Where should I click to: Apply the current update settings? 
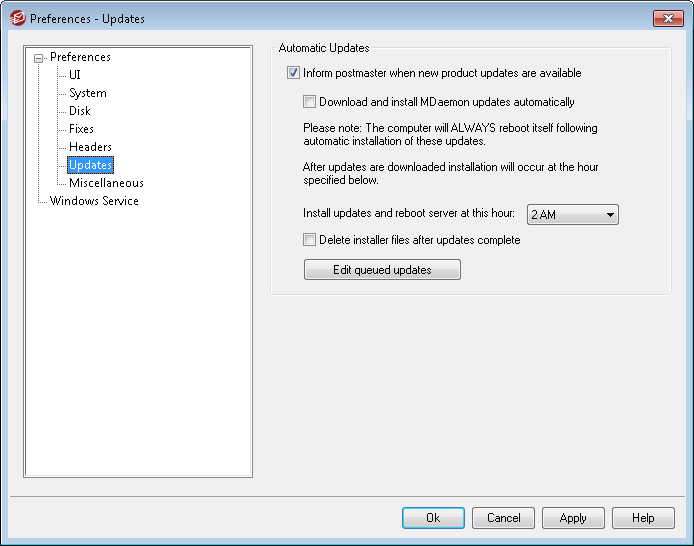(573, 518)
